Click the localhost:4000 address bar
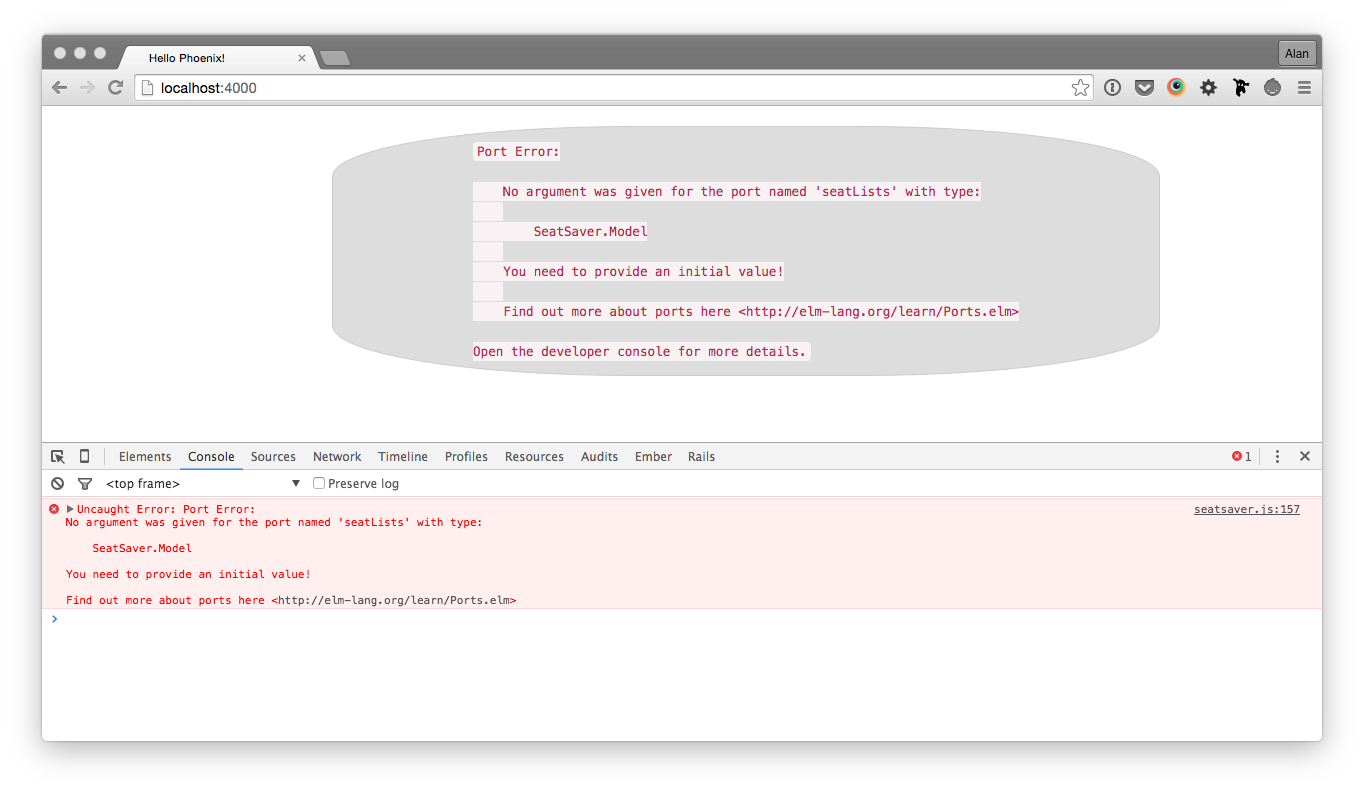This screenshot has width=1364, height=791. [600, 88]
